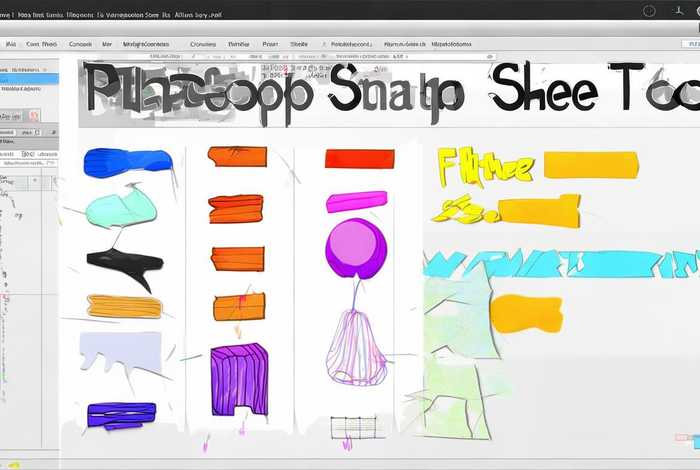Click the circular icon in the title bar

[651, 10]
